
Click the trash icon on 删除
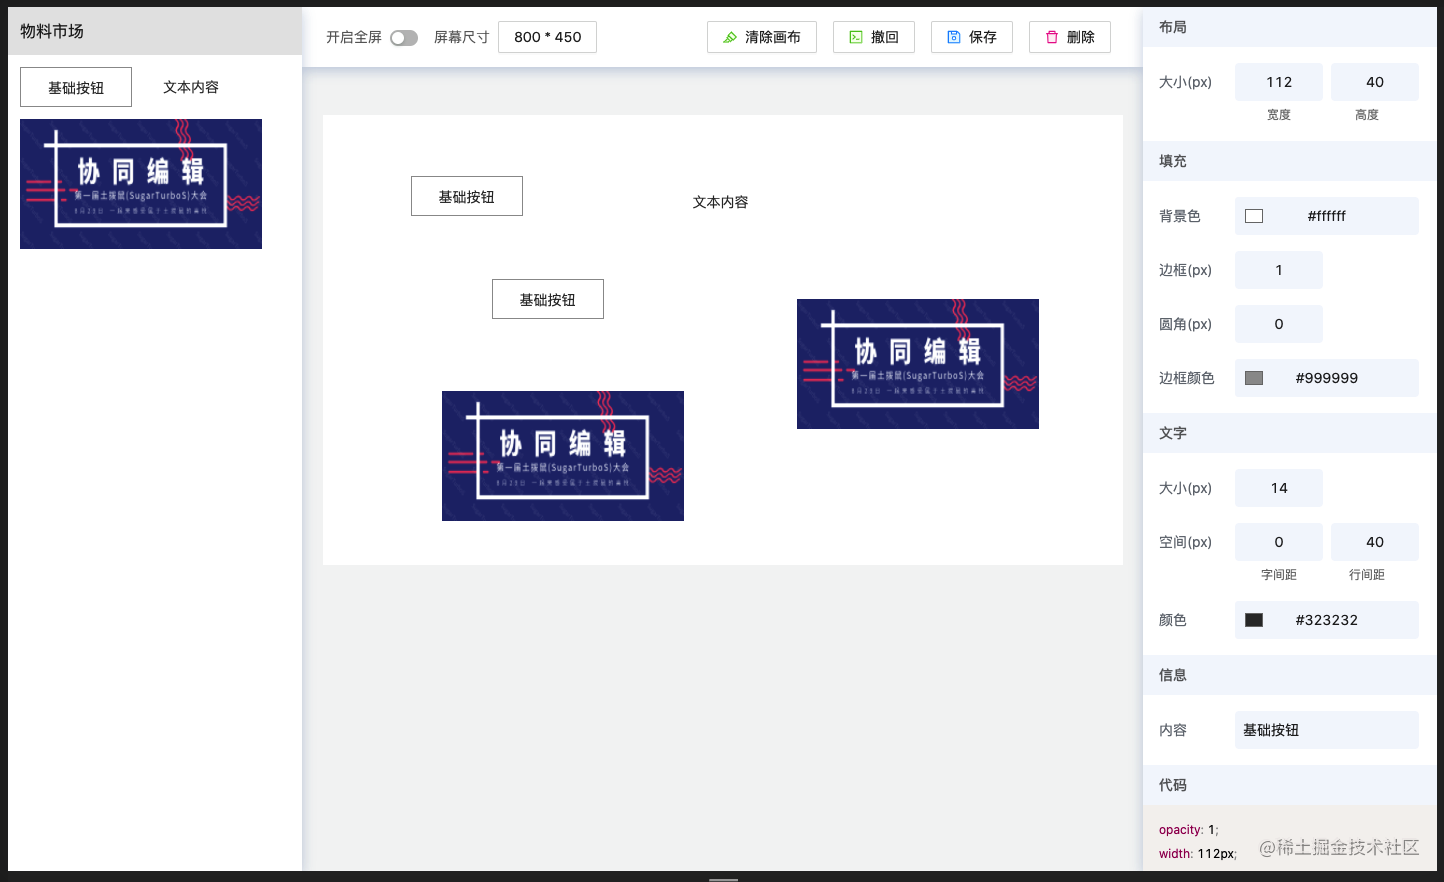pos(1052,37)
